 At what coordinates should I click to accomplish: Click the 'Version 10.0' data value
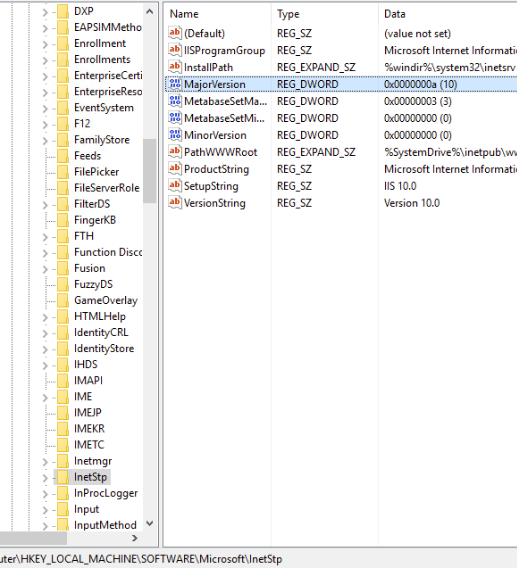click(x=412, y=203)
